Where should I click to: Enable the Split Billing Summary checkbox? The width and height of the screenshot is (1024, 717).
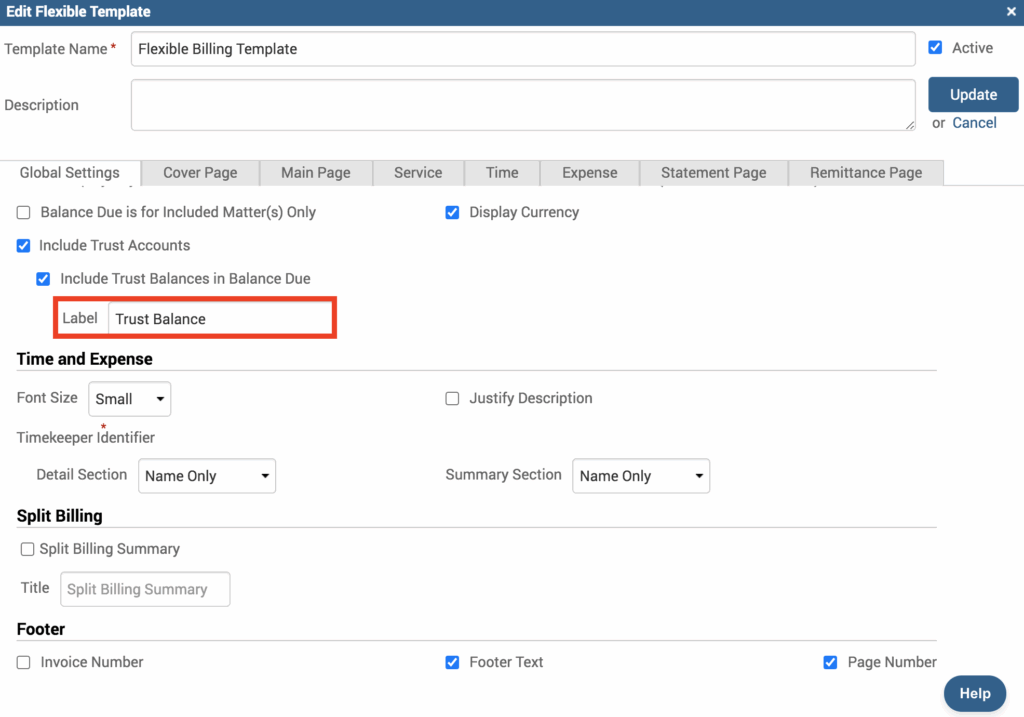[x=27, y=549]
